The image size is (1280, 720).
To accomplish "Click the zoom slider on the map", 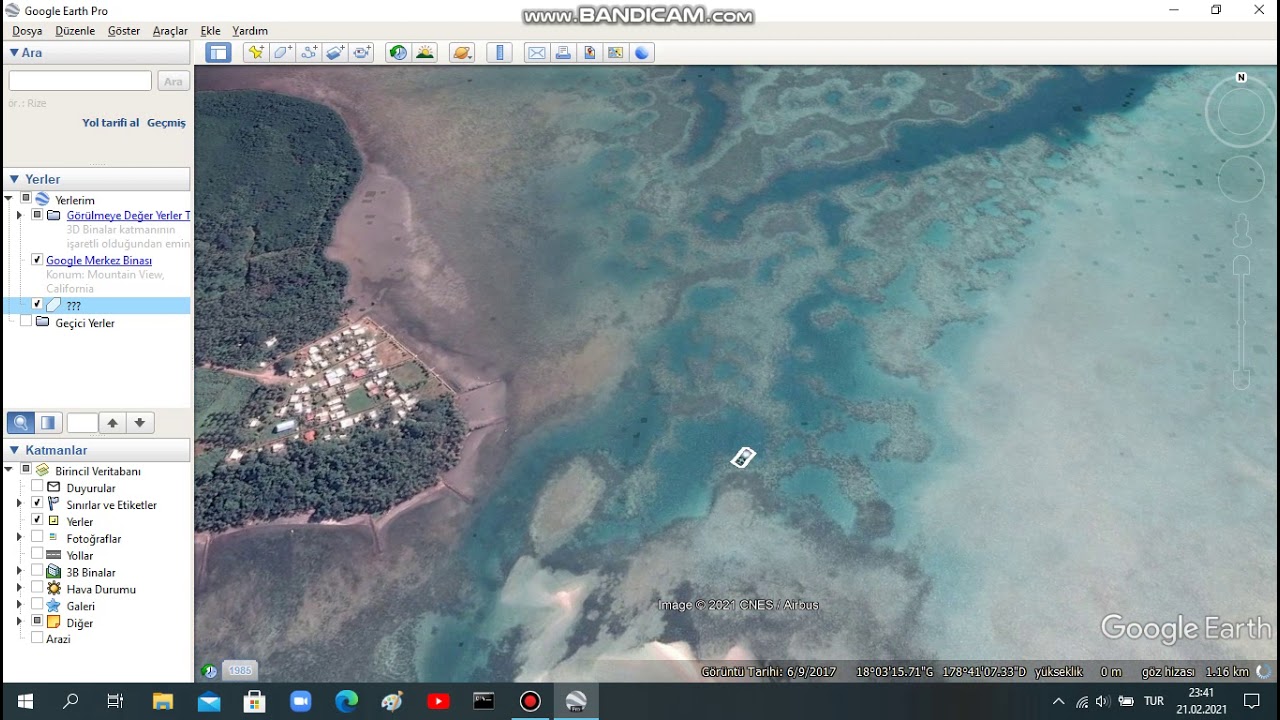I will pyautogui.click(x=1242, y=322).
